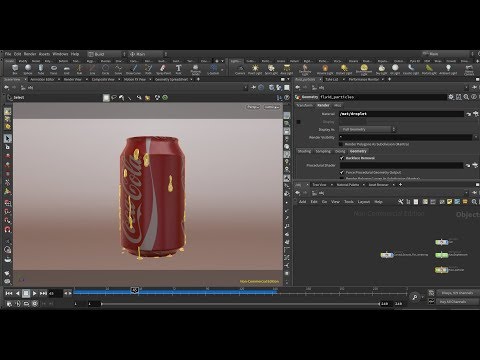
Task: Click the timeline range slider bar
Action: 240,304
